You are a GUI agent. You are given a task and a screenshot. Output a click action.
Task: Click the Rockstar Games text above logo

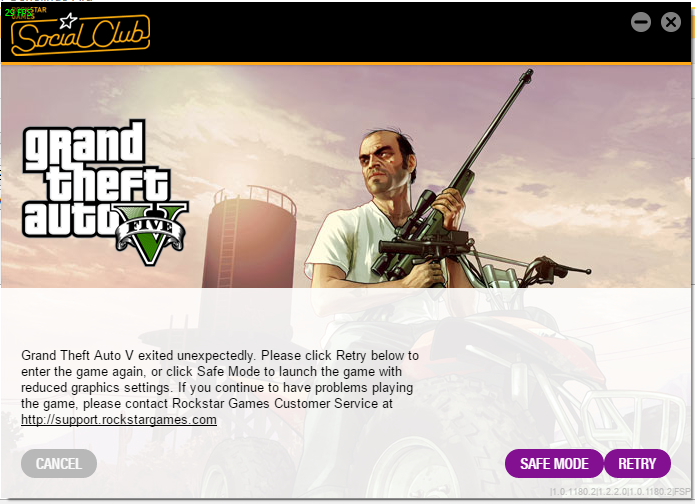pyautogui.click(x=29, y=12)
